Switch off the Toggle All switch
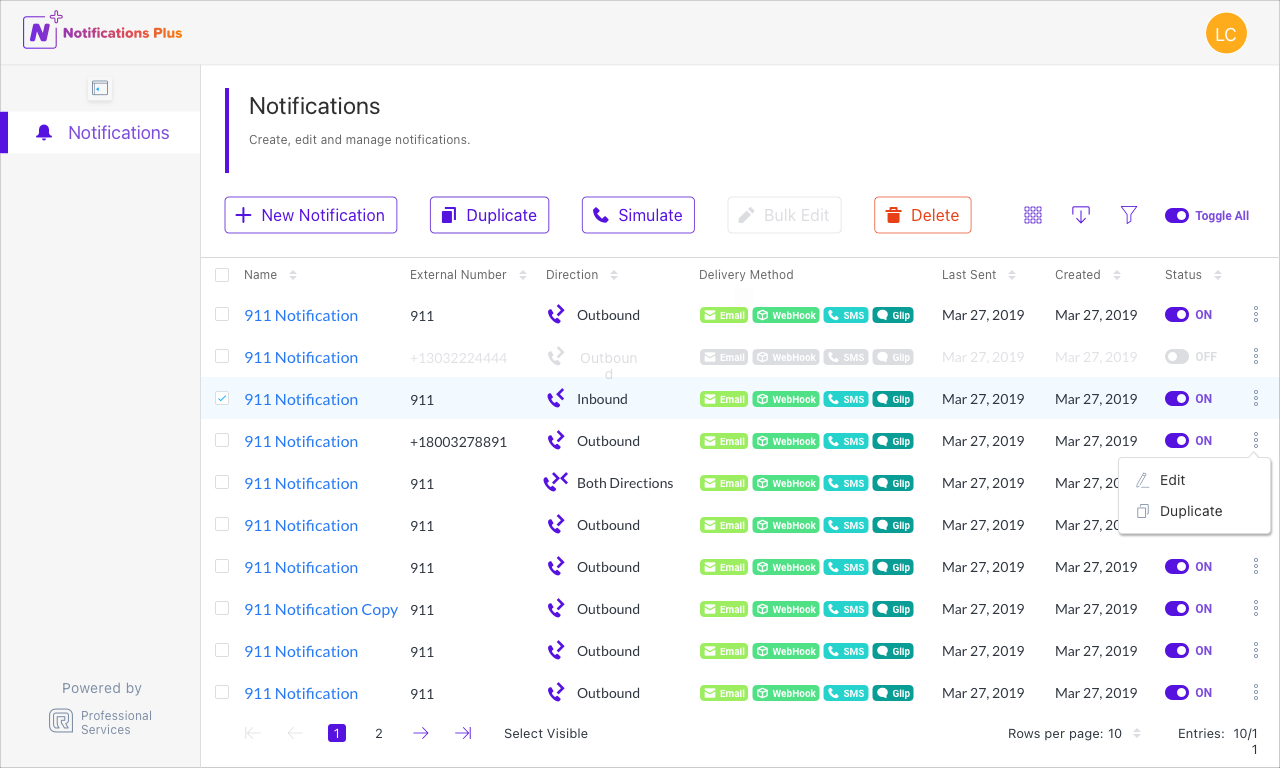This screenshot has height=768, width=1280. pyautogui.click(x=1177, y=215)
